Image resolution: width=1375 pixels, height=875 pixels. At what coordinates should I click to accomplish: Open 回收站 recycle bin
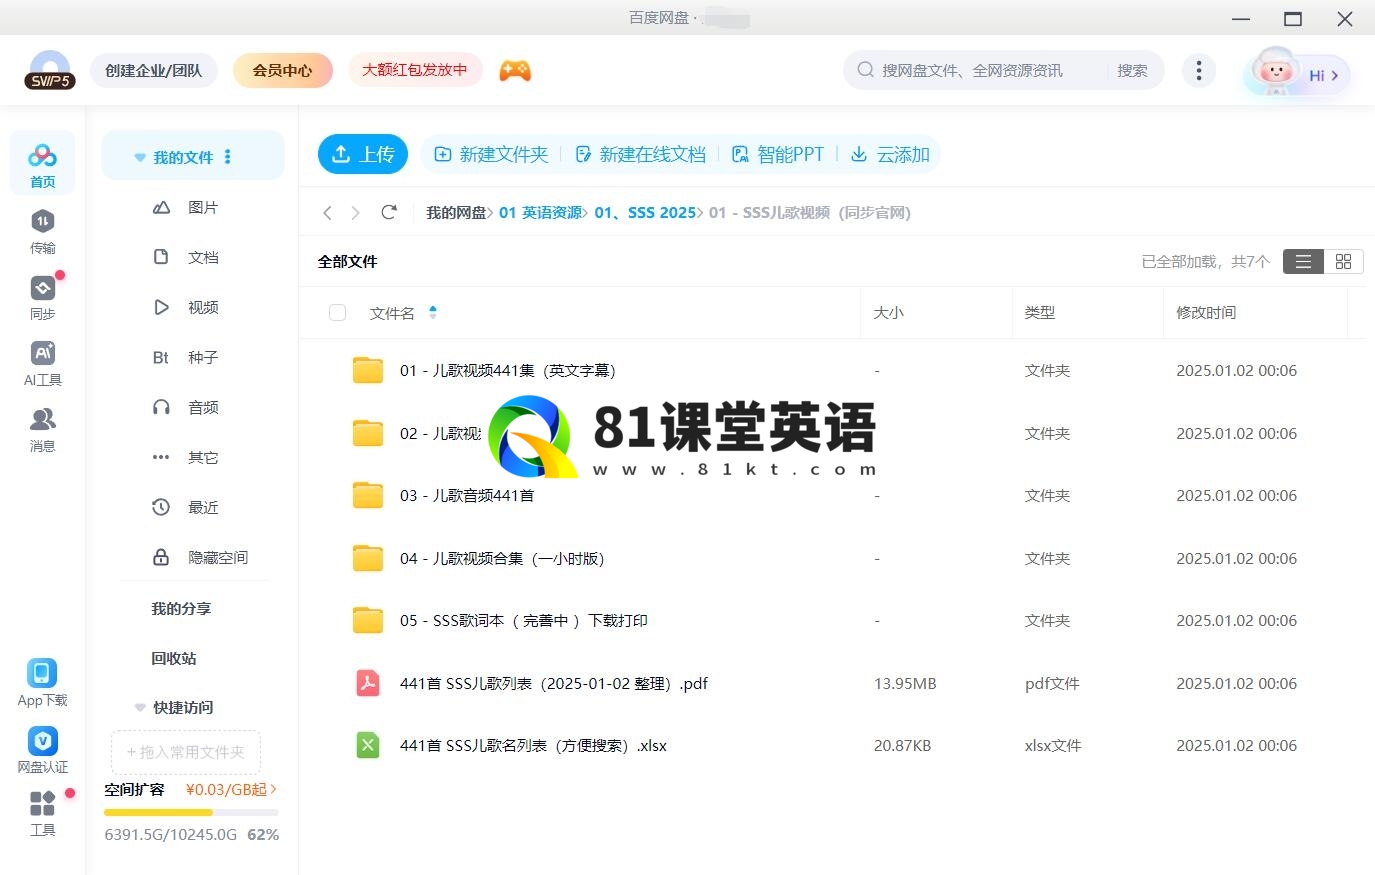174,658
